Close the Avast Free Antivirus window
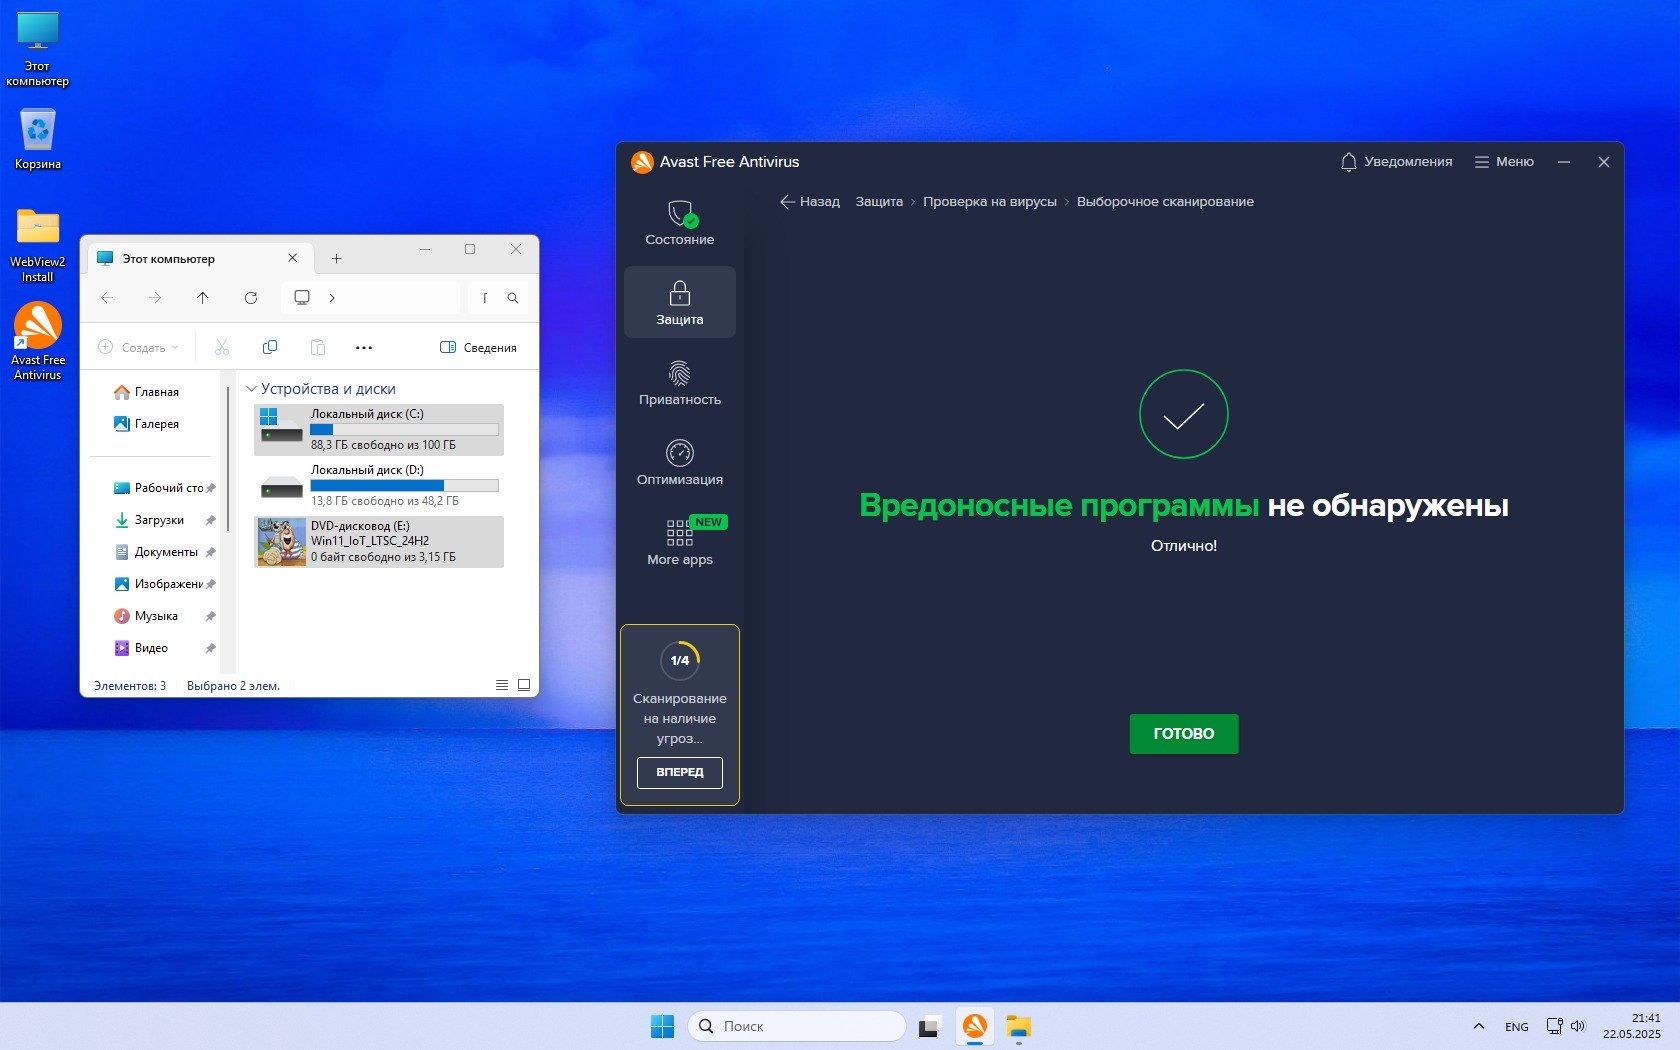Image resolution: width=1680 pixels, height=1050 pixels. 1604,162
